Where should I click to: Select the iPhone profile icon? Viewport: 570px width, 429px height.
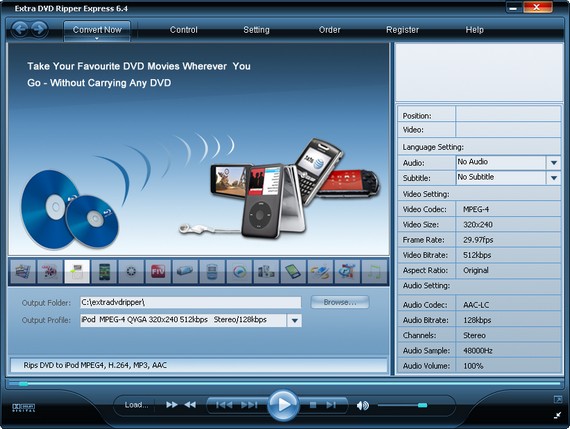[x=104, y=272]
